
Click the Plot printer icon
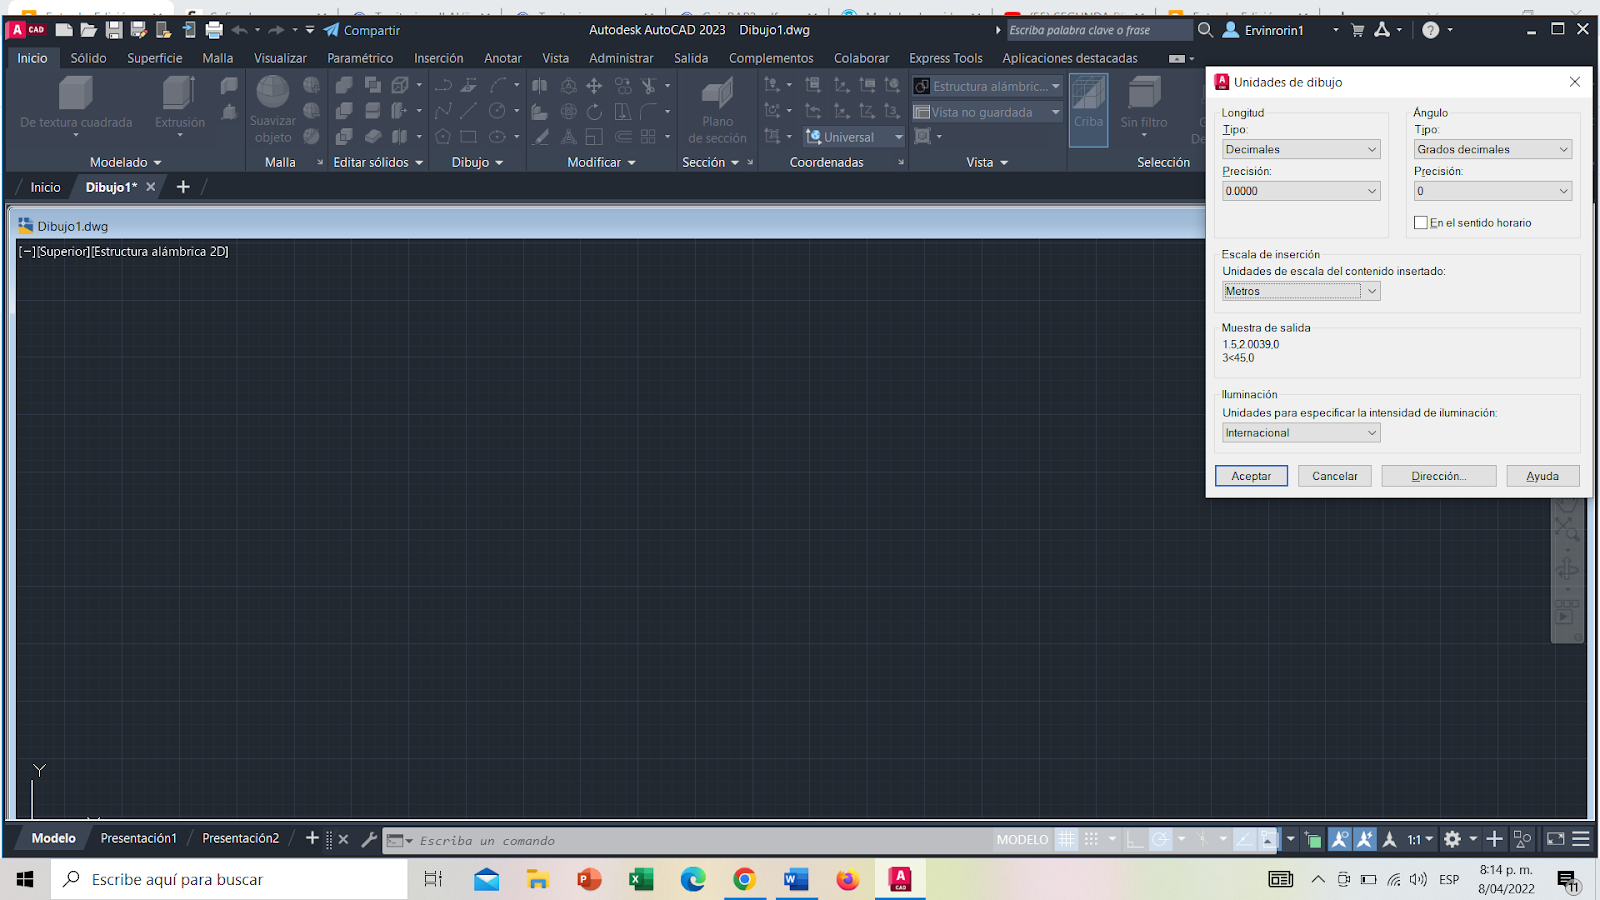pos(214,30)
